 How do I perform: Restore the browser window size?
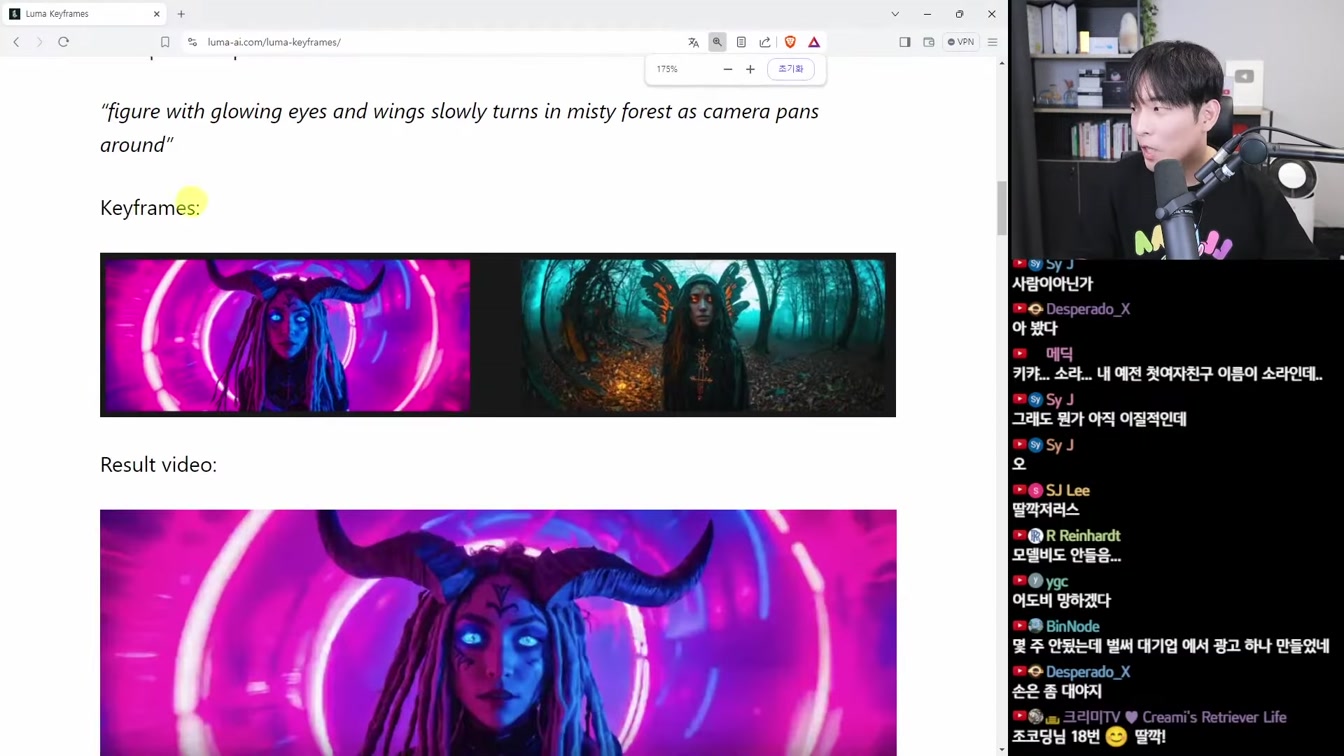959,14
